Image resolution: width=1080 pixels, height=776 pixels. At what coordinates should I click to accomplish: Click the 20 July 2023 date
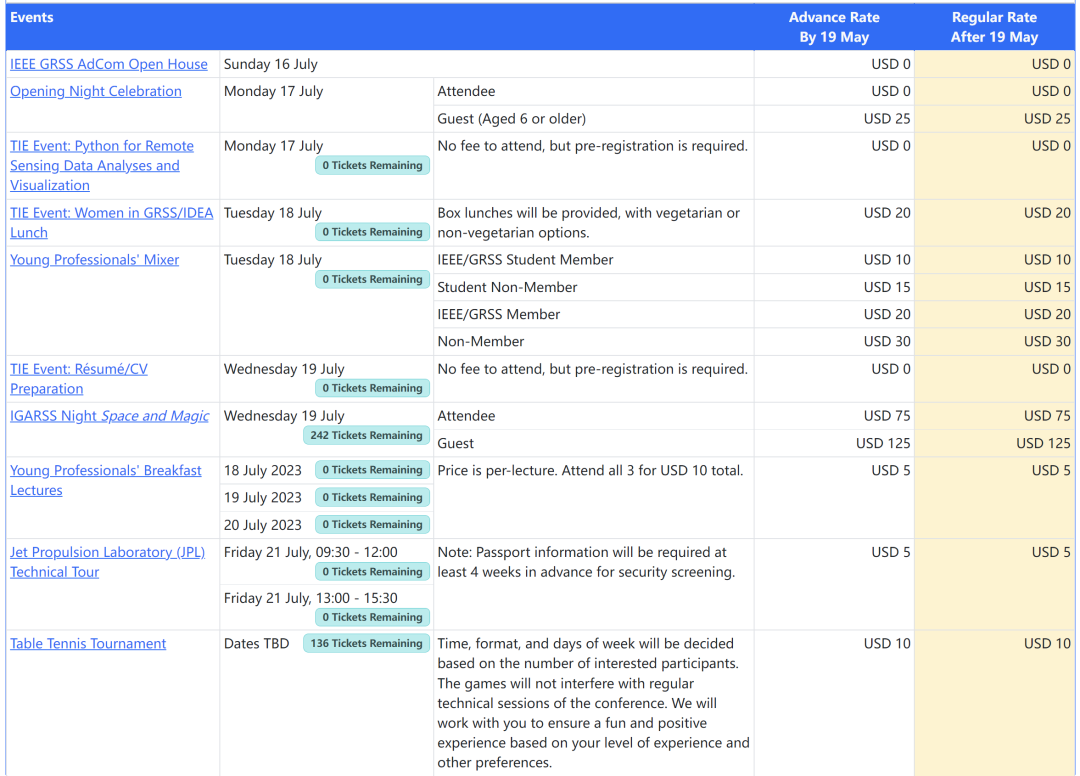[262, 525]
